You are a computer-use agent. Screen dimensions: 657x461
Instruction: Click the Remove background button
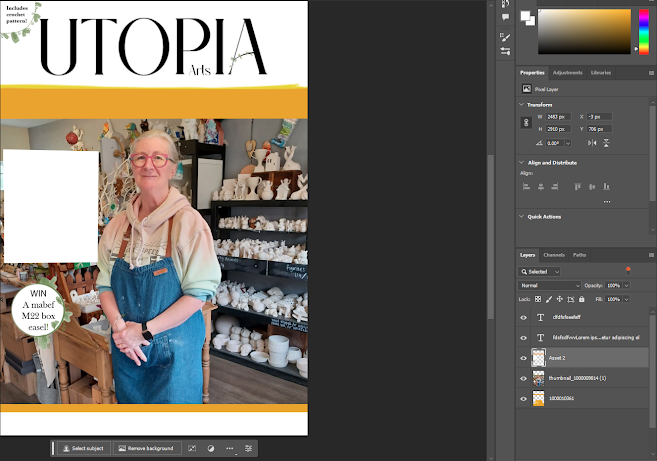(146, 448)
